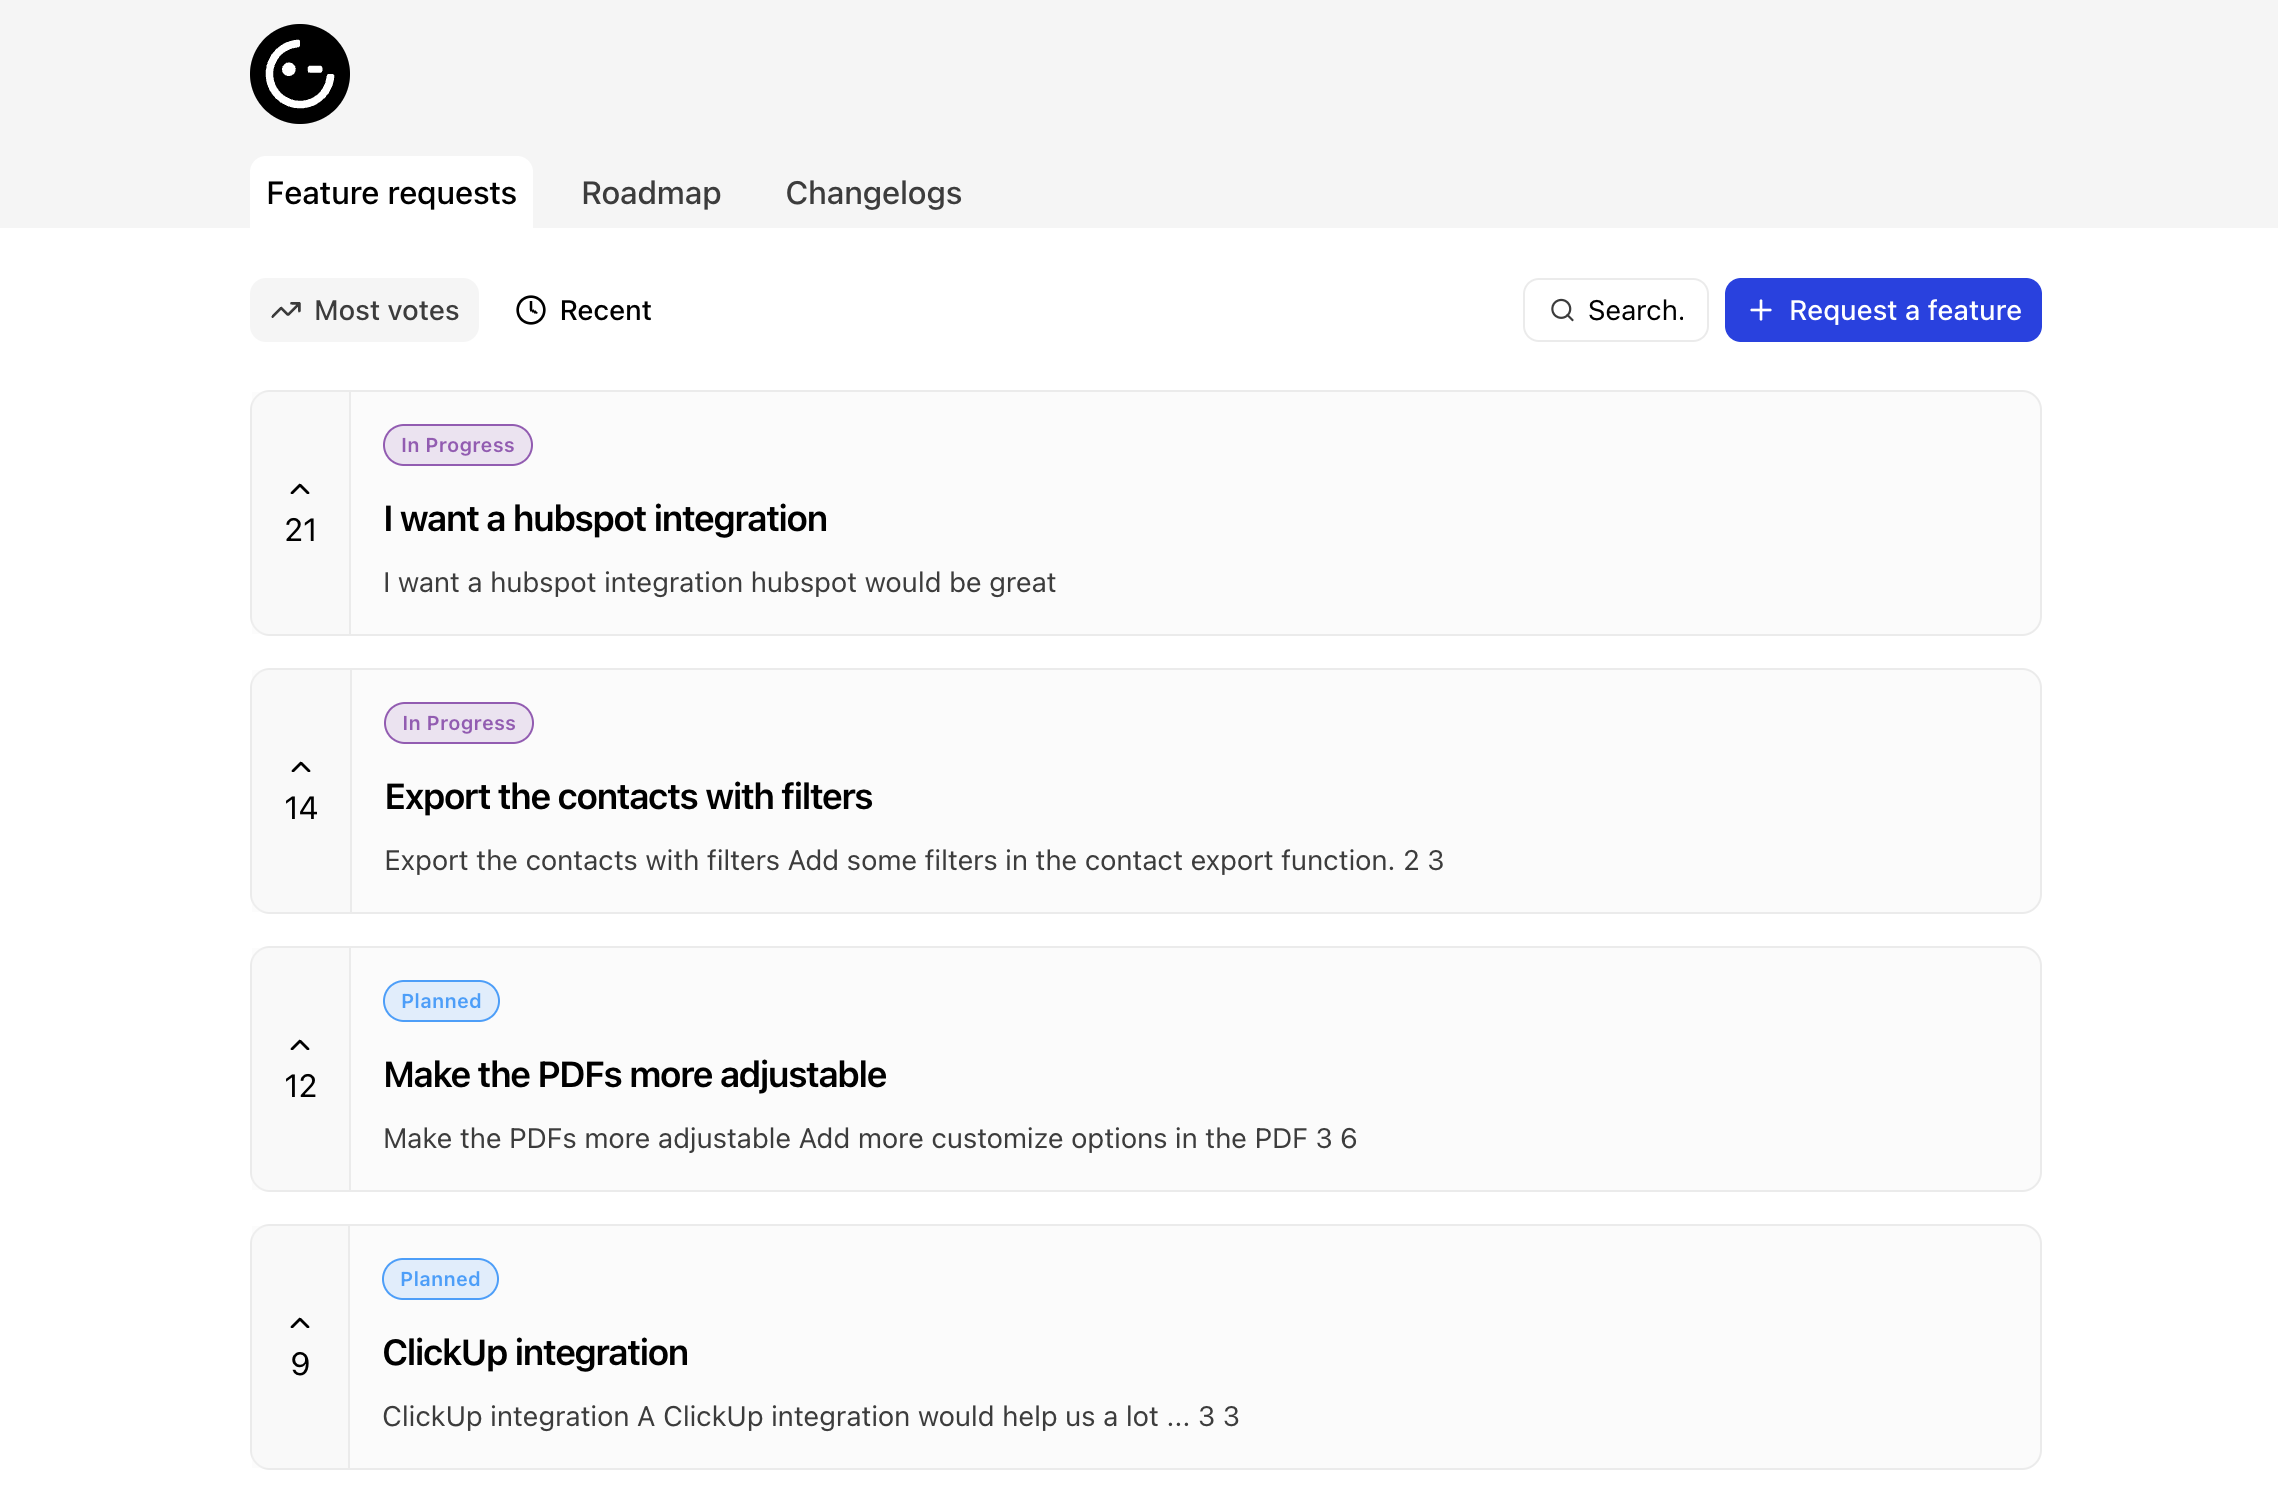Click the trending arrow icon on Most votes

click(x=286, y=311)
